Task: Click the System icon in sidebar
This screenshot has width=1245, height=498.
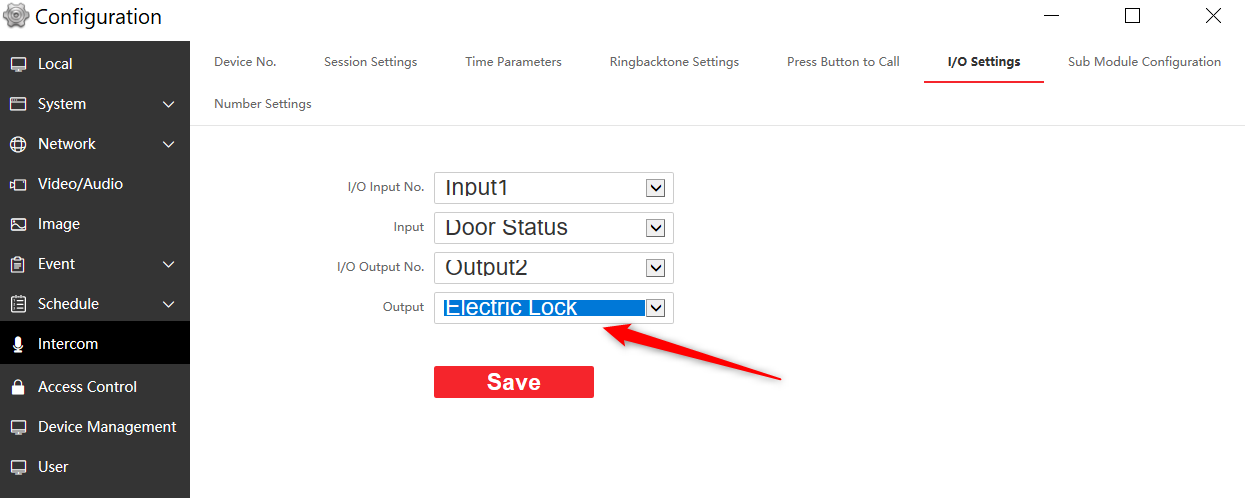Action: pyautogui.click(x=18, y=104)
